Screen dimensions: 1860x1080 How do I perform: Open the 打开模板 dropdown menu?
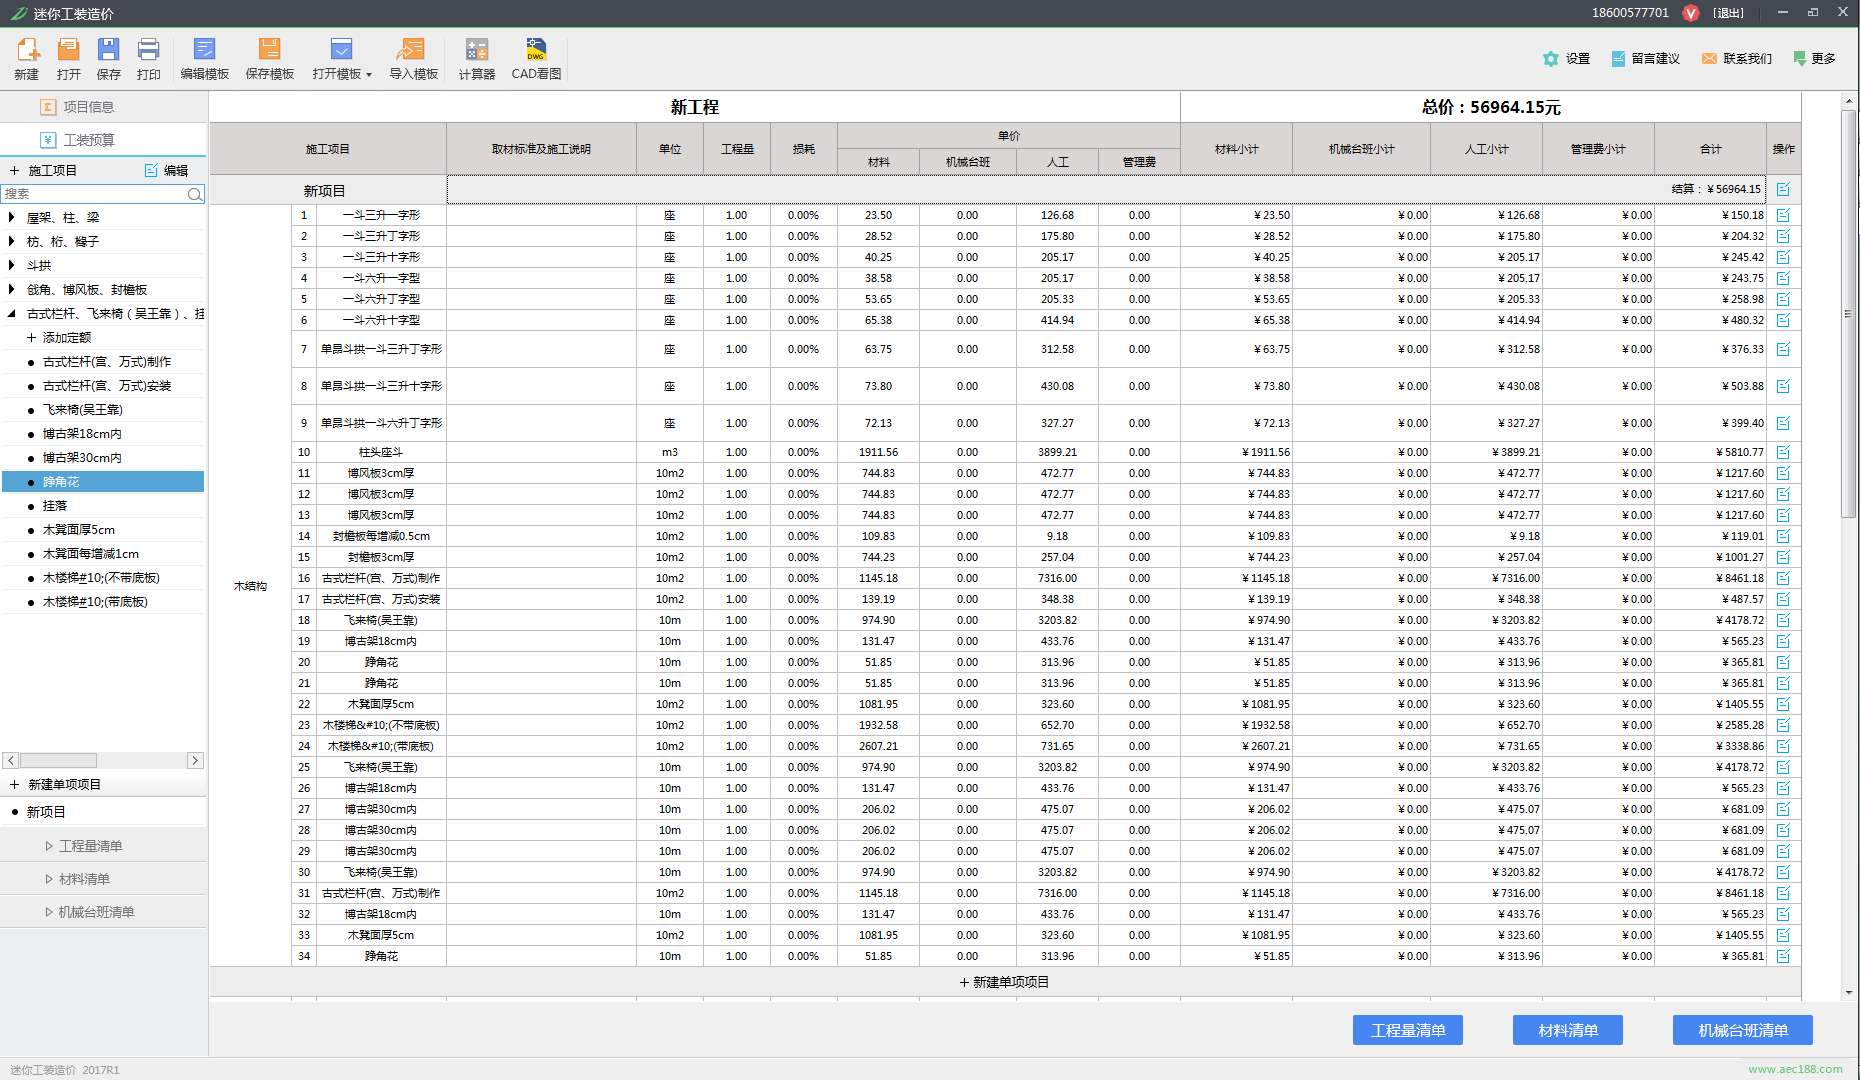coord(342,58)
